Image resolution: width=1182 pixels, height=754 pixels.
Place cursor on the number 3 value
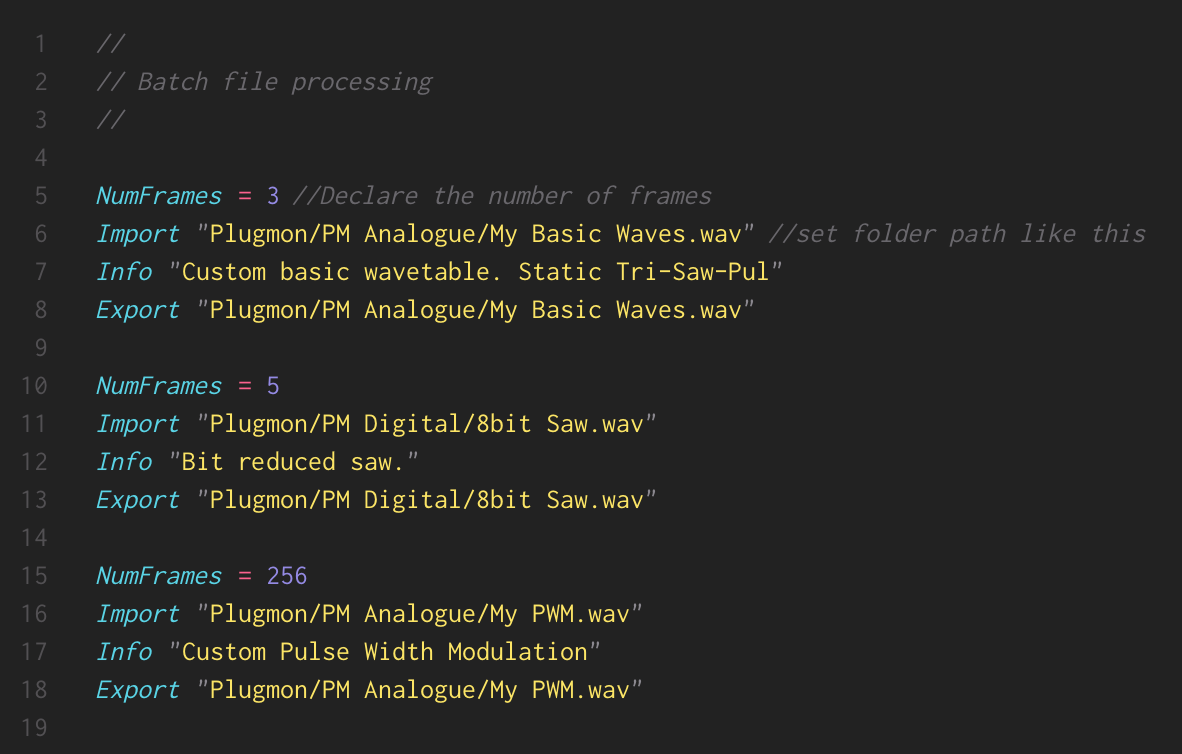pos(273,196)
